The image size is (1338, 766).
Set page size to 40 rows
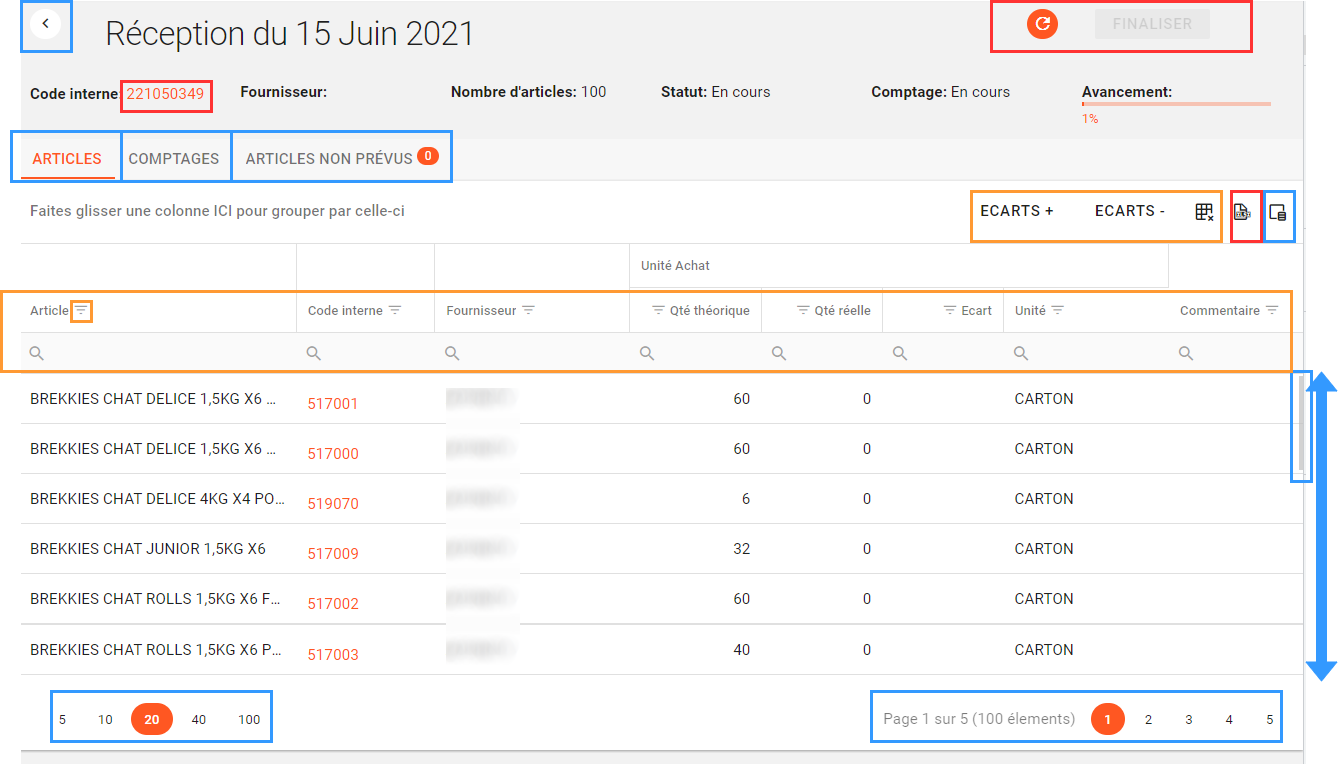click(x=199, y=719)
